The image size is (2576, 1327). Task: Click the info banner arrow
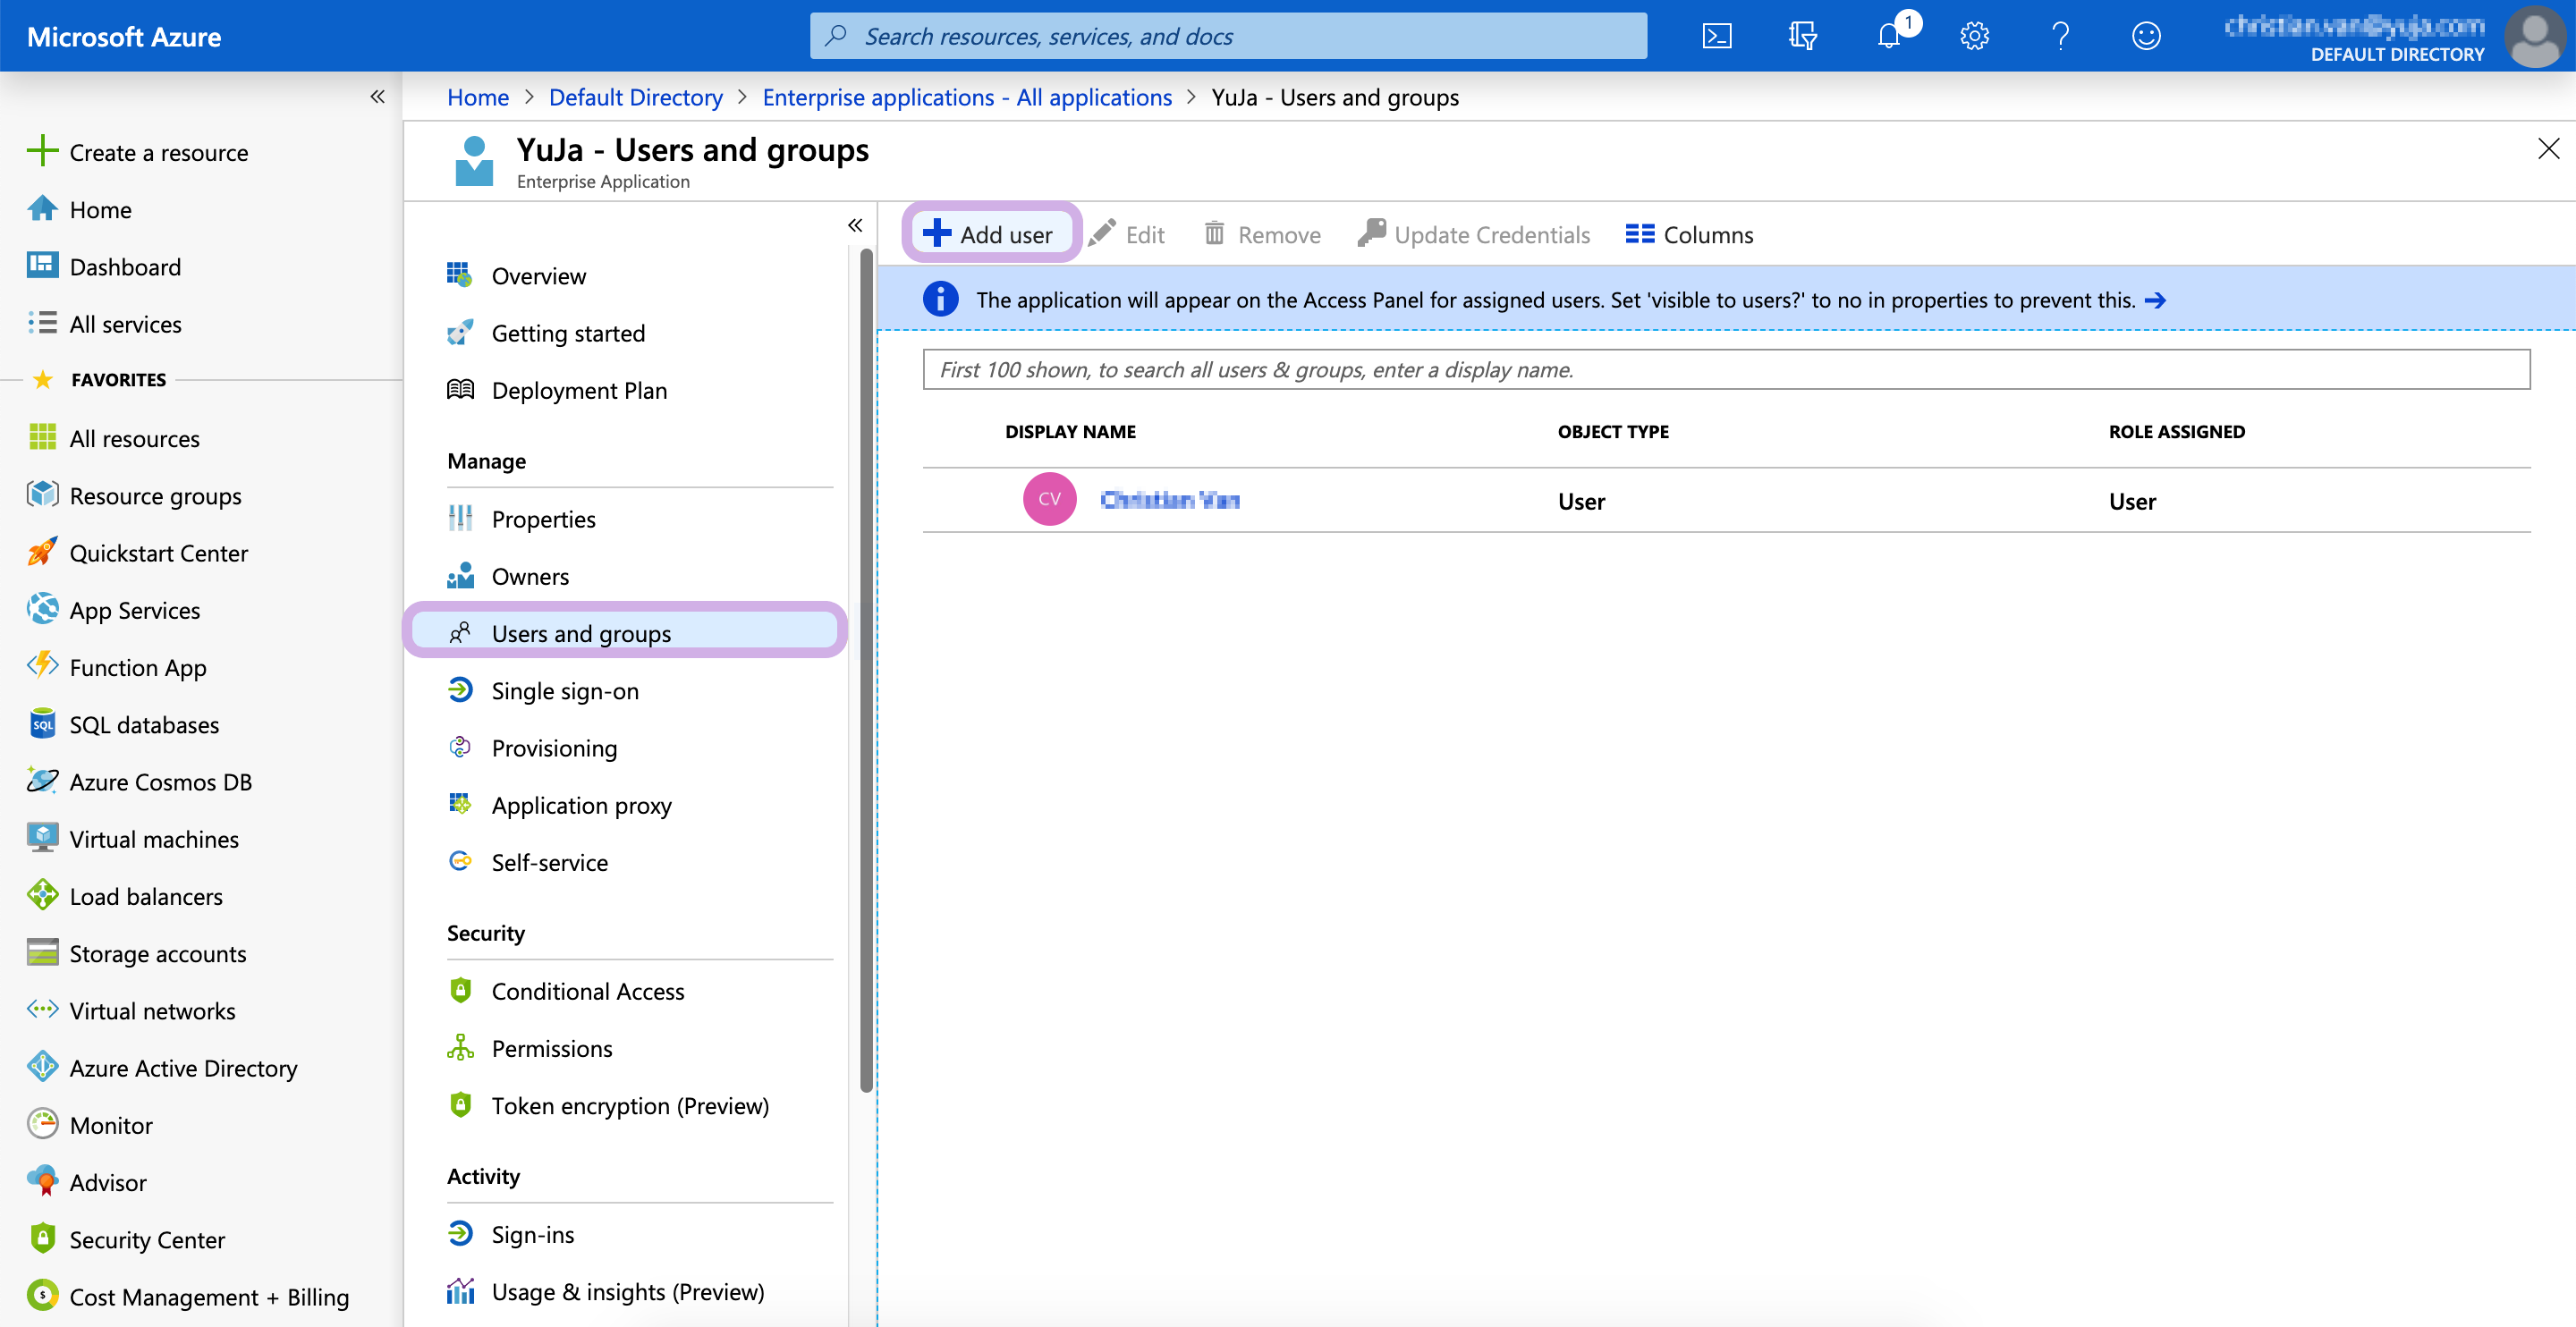[2156, 300]
